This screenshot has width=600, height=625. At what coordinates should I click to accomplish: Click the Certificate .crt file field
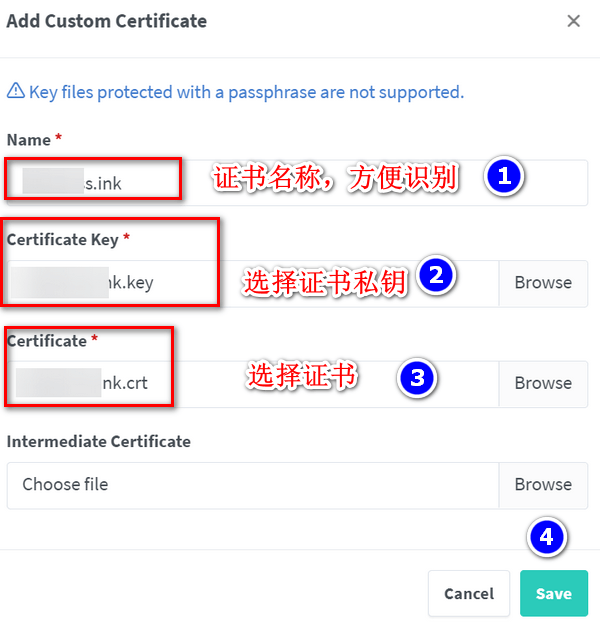pos(250,384)
